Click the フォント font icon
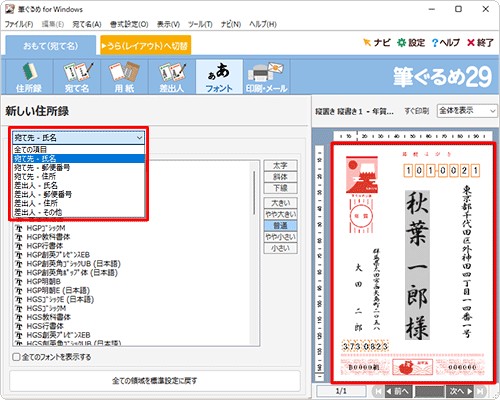This screenshot has height=400, width=500. tap(219, 77)
